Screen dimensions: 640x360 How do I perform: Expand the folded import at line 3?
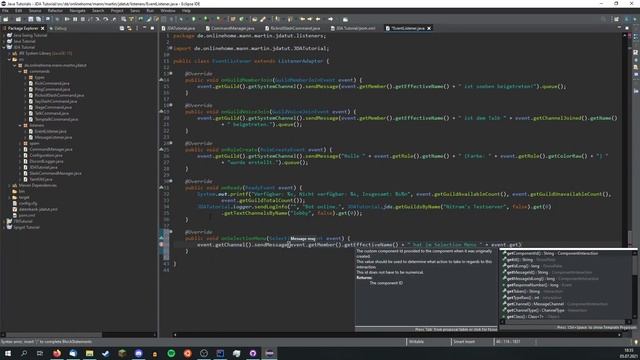click(171, 48)
